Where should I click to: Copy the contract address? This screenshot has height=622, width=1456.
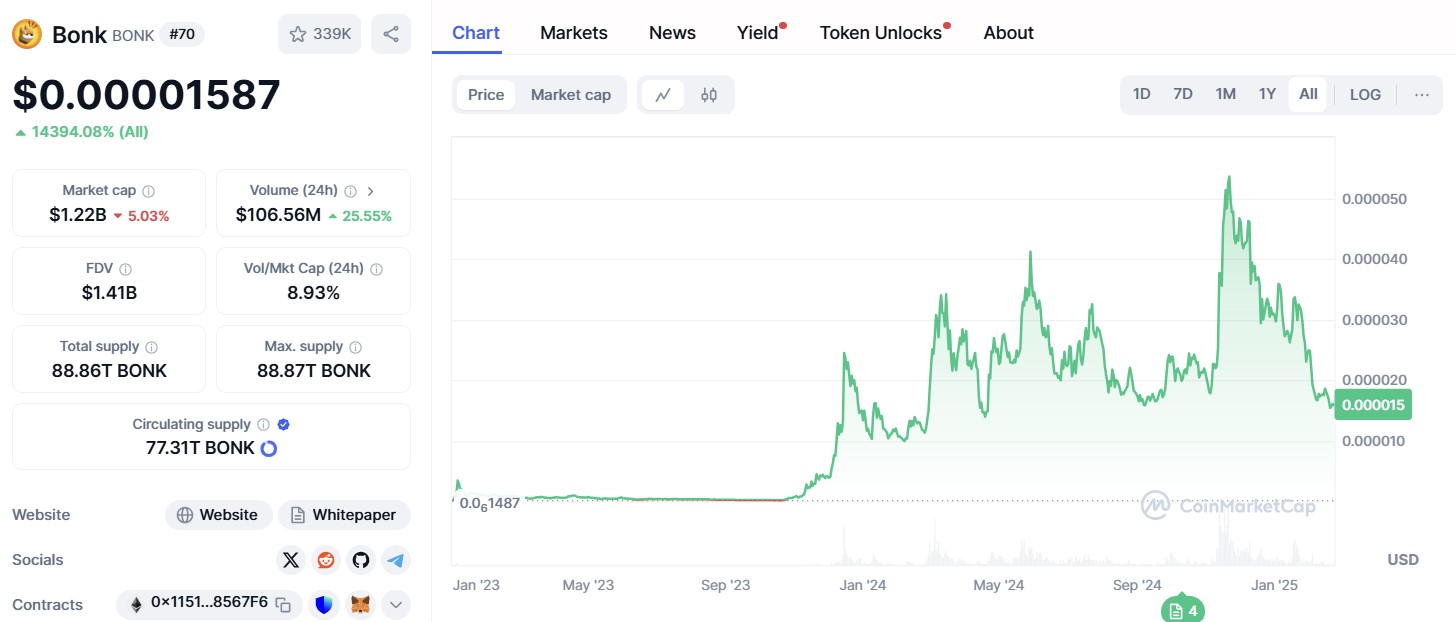[284, 604]
